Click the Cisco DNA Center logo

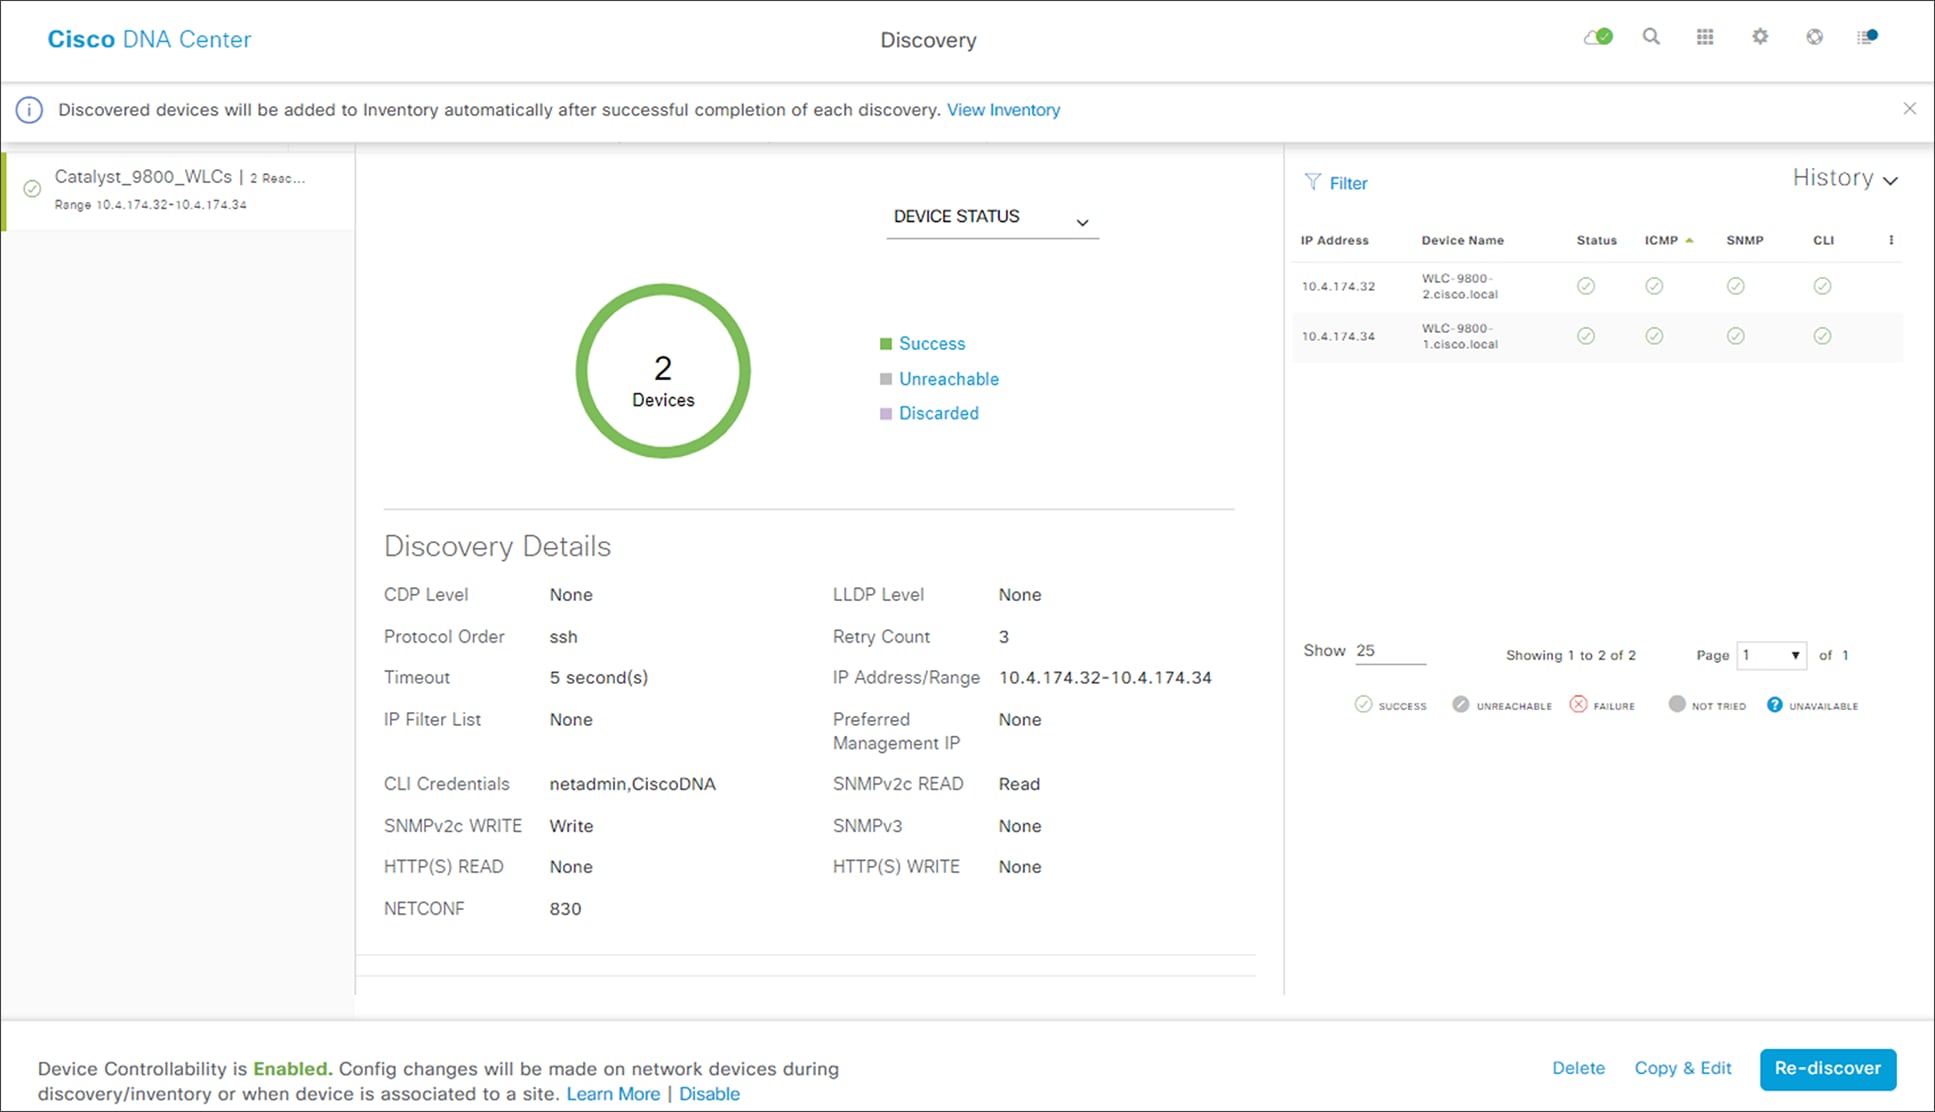point(149,39)
